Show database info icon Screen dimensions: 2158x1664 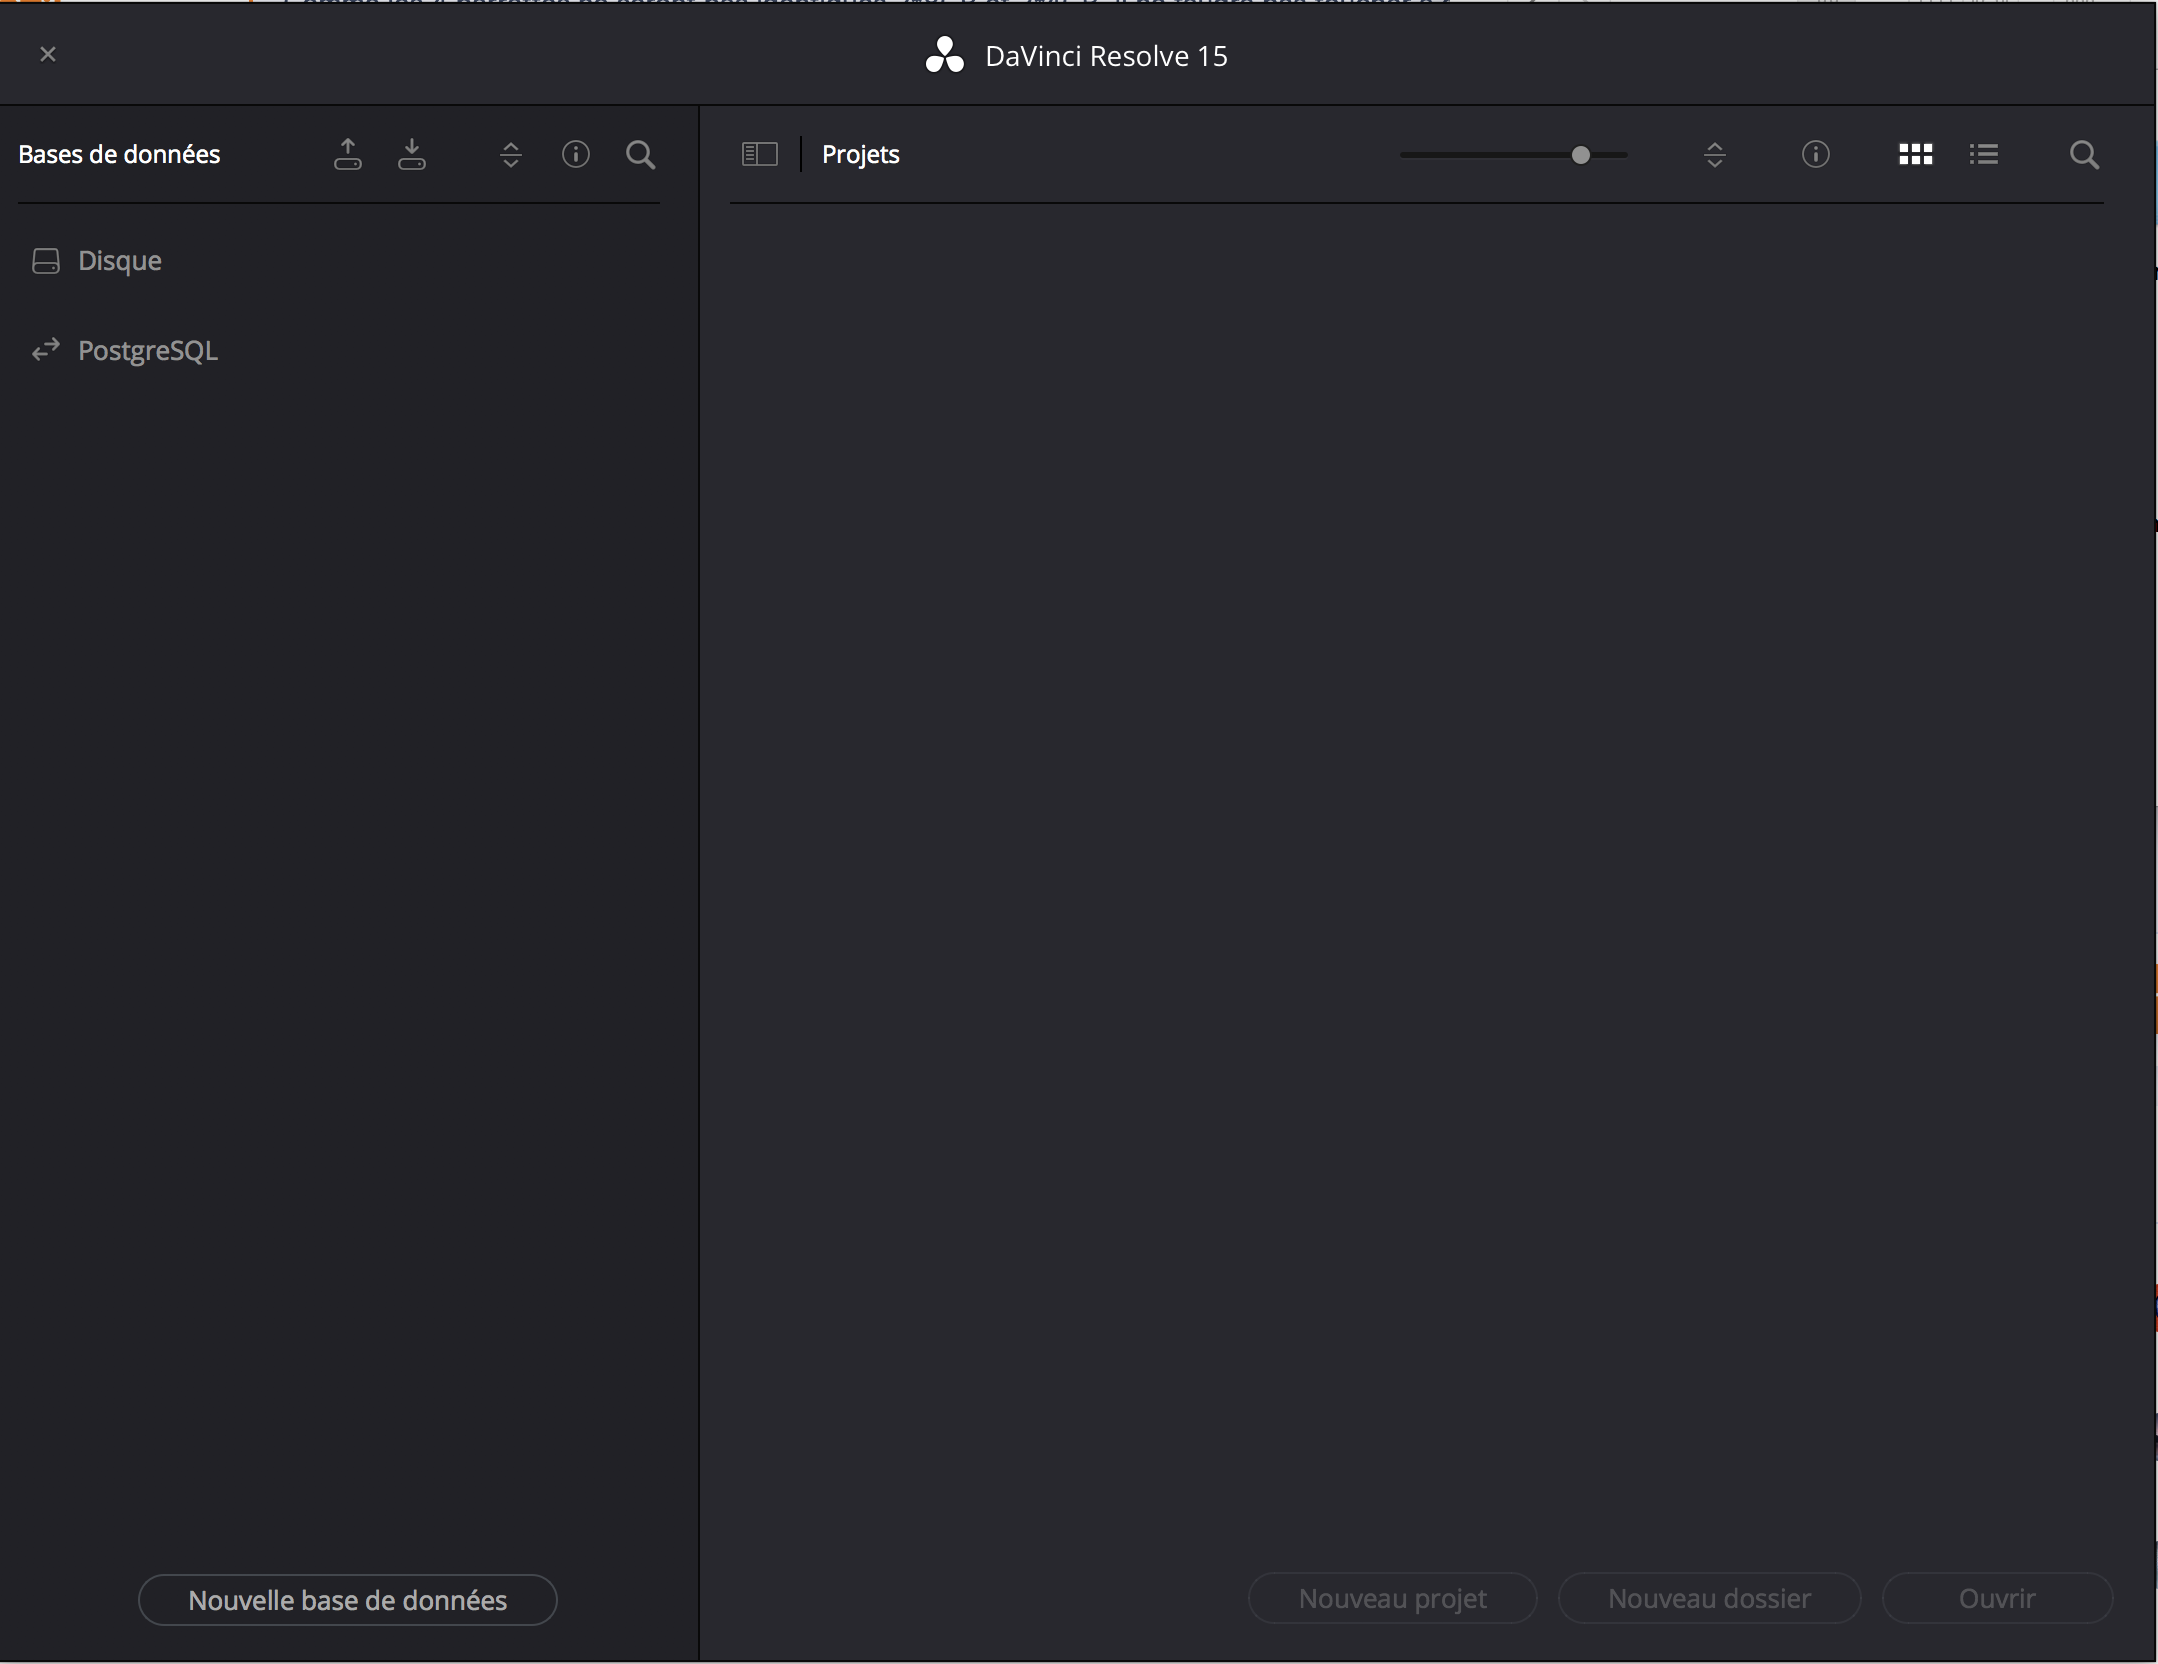pos(576,154)
